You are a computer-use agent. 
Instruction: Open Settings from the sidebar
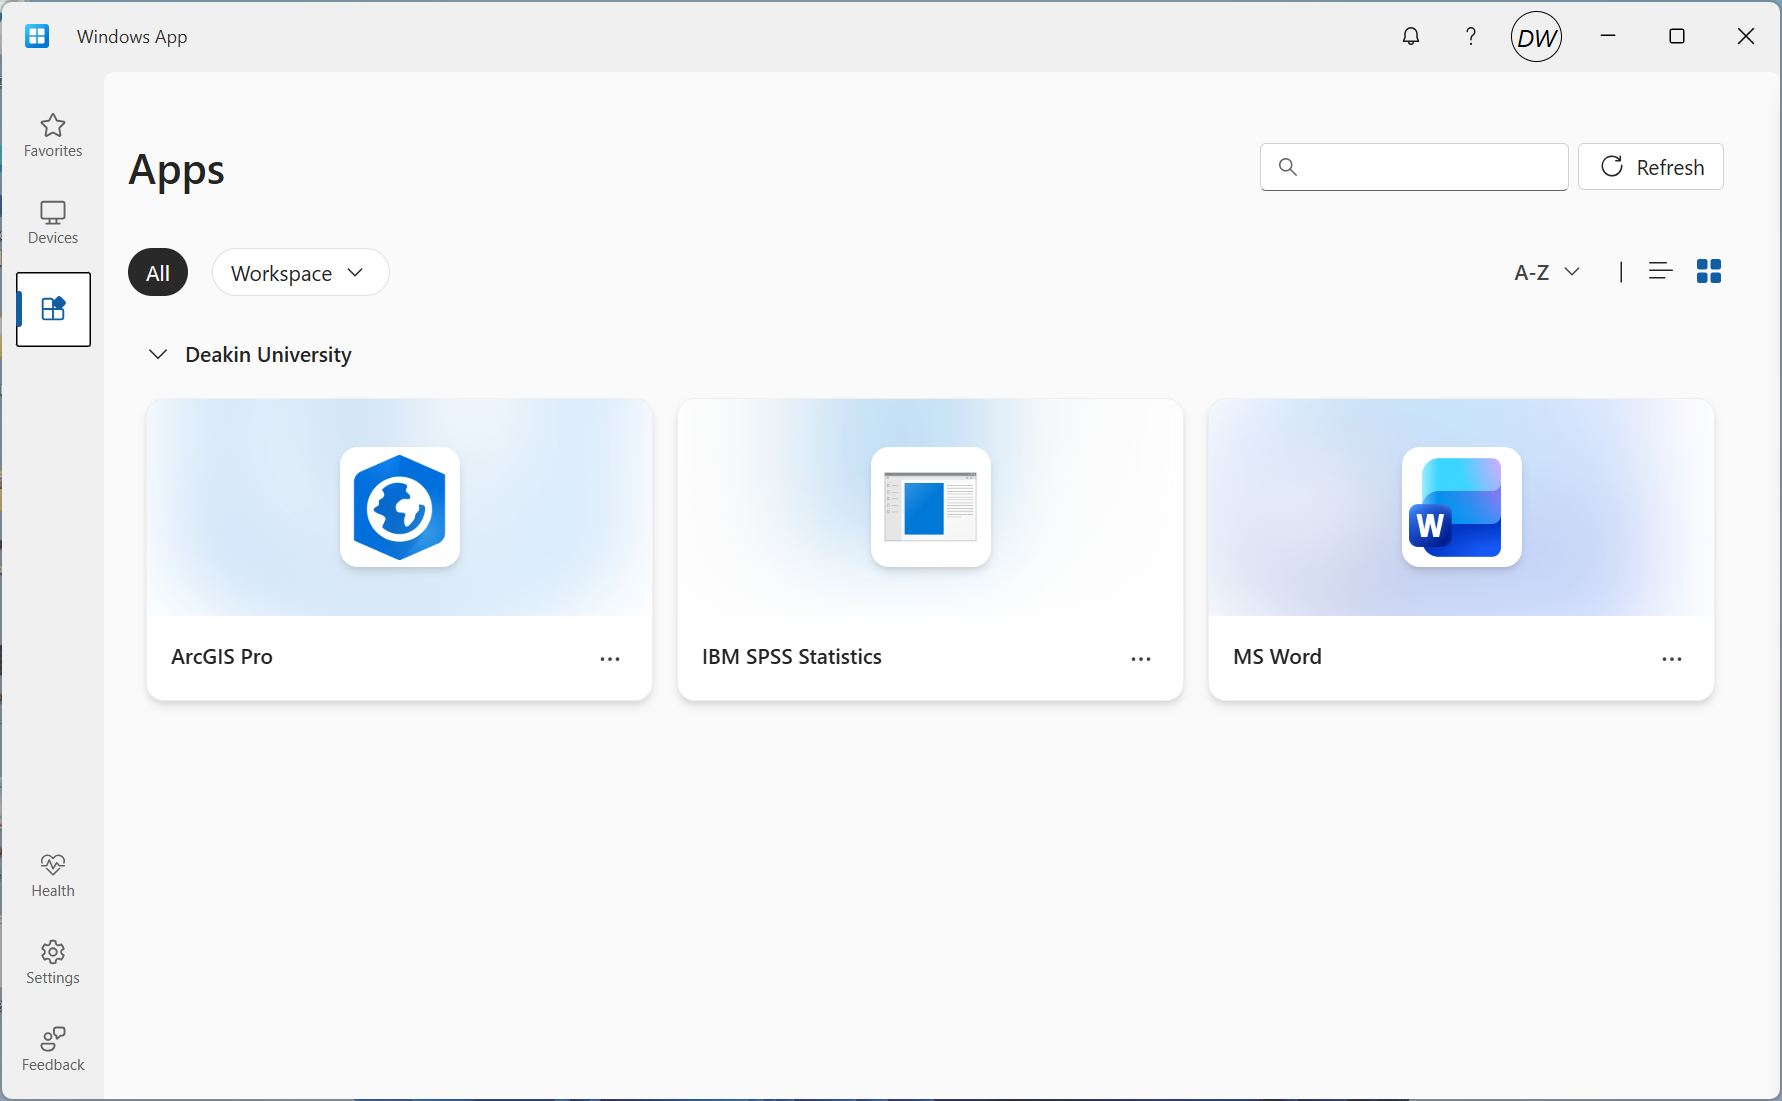[52, 961]
